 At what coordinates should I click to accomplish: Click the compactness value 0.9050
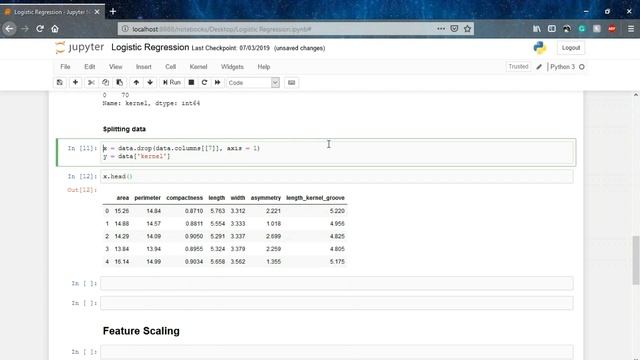[x=194, y=236]
